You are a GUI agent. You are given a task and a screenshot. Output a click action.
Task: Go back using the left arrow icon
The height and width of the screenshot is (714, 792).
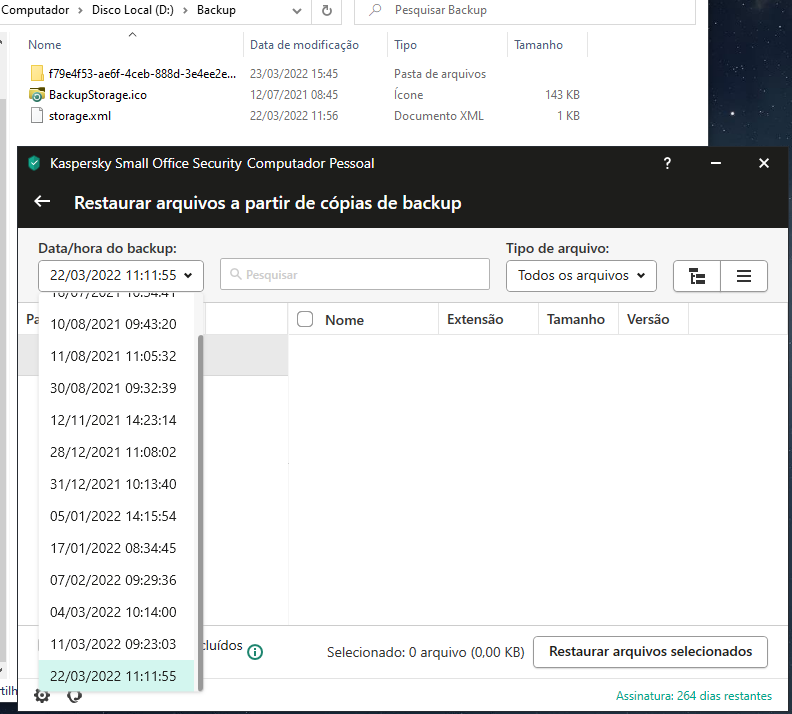[x=42, y=201]
